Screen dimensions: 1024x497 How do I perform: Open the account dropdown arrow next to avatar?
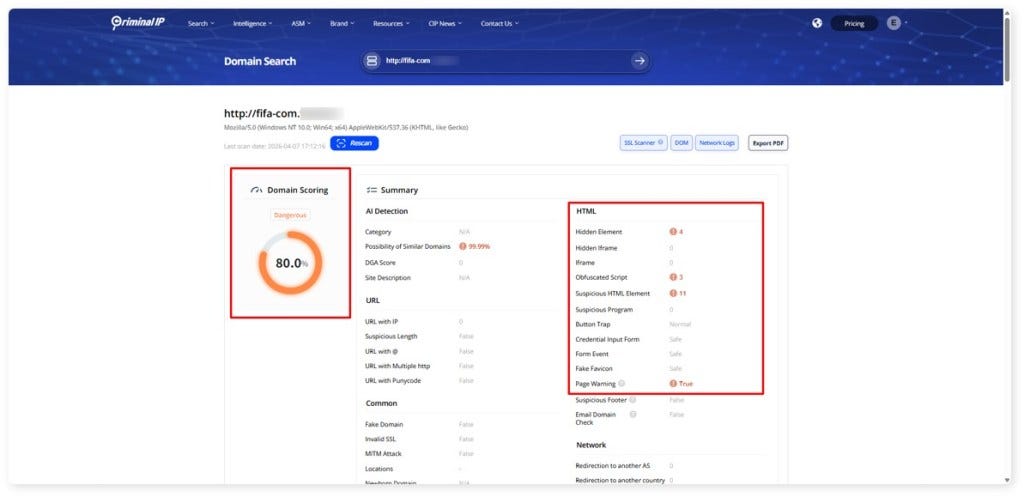coord(906,24)
